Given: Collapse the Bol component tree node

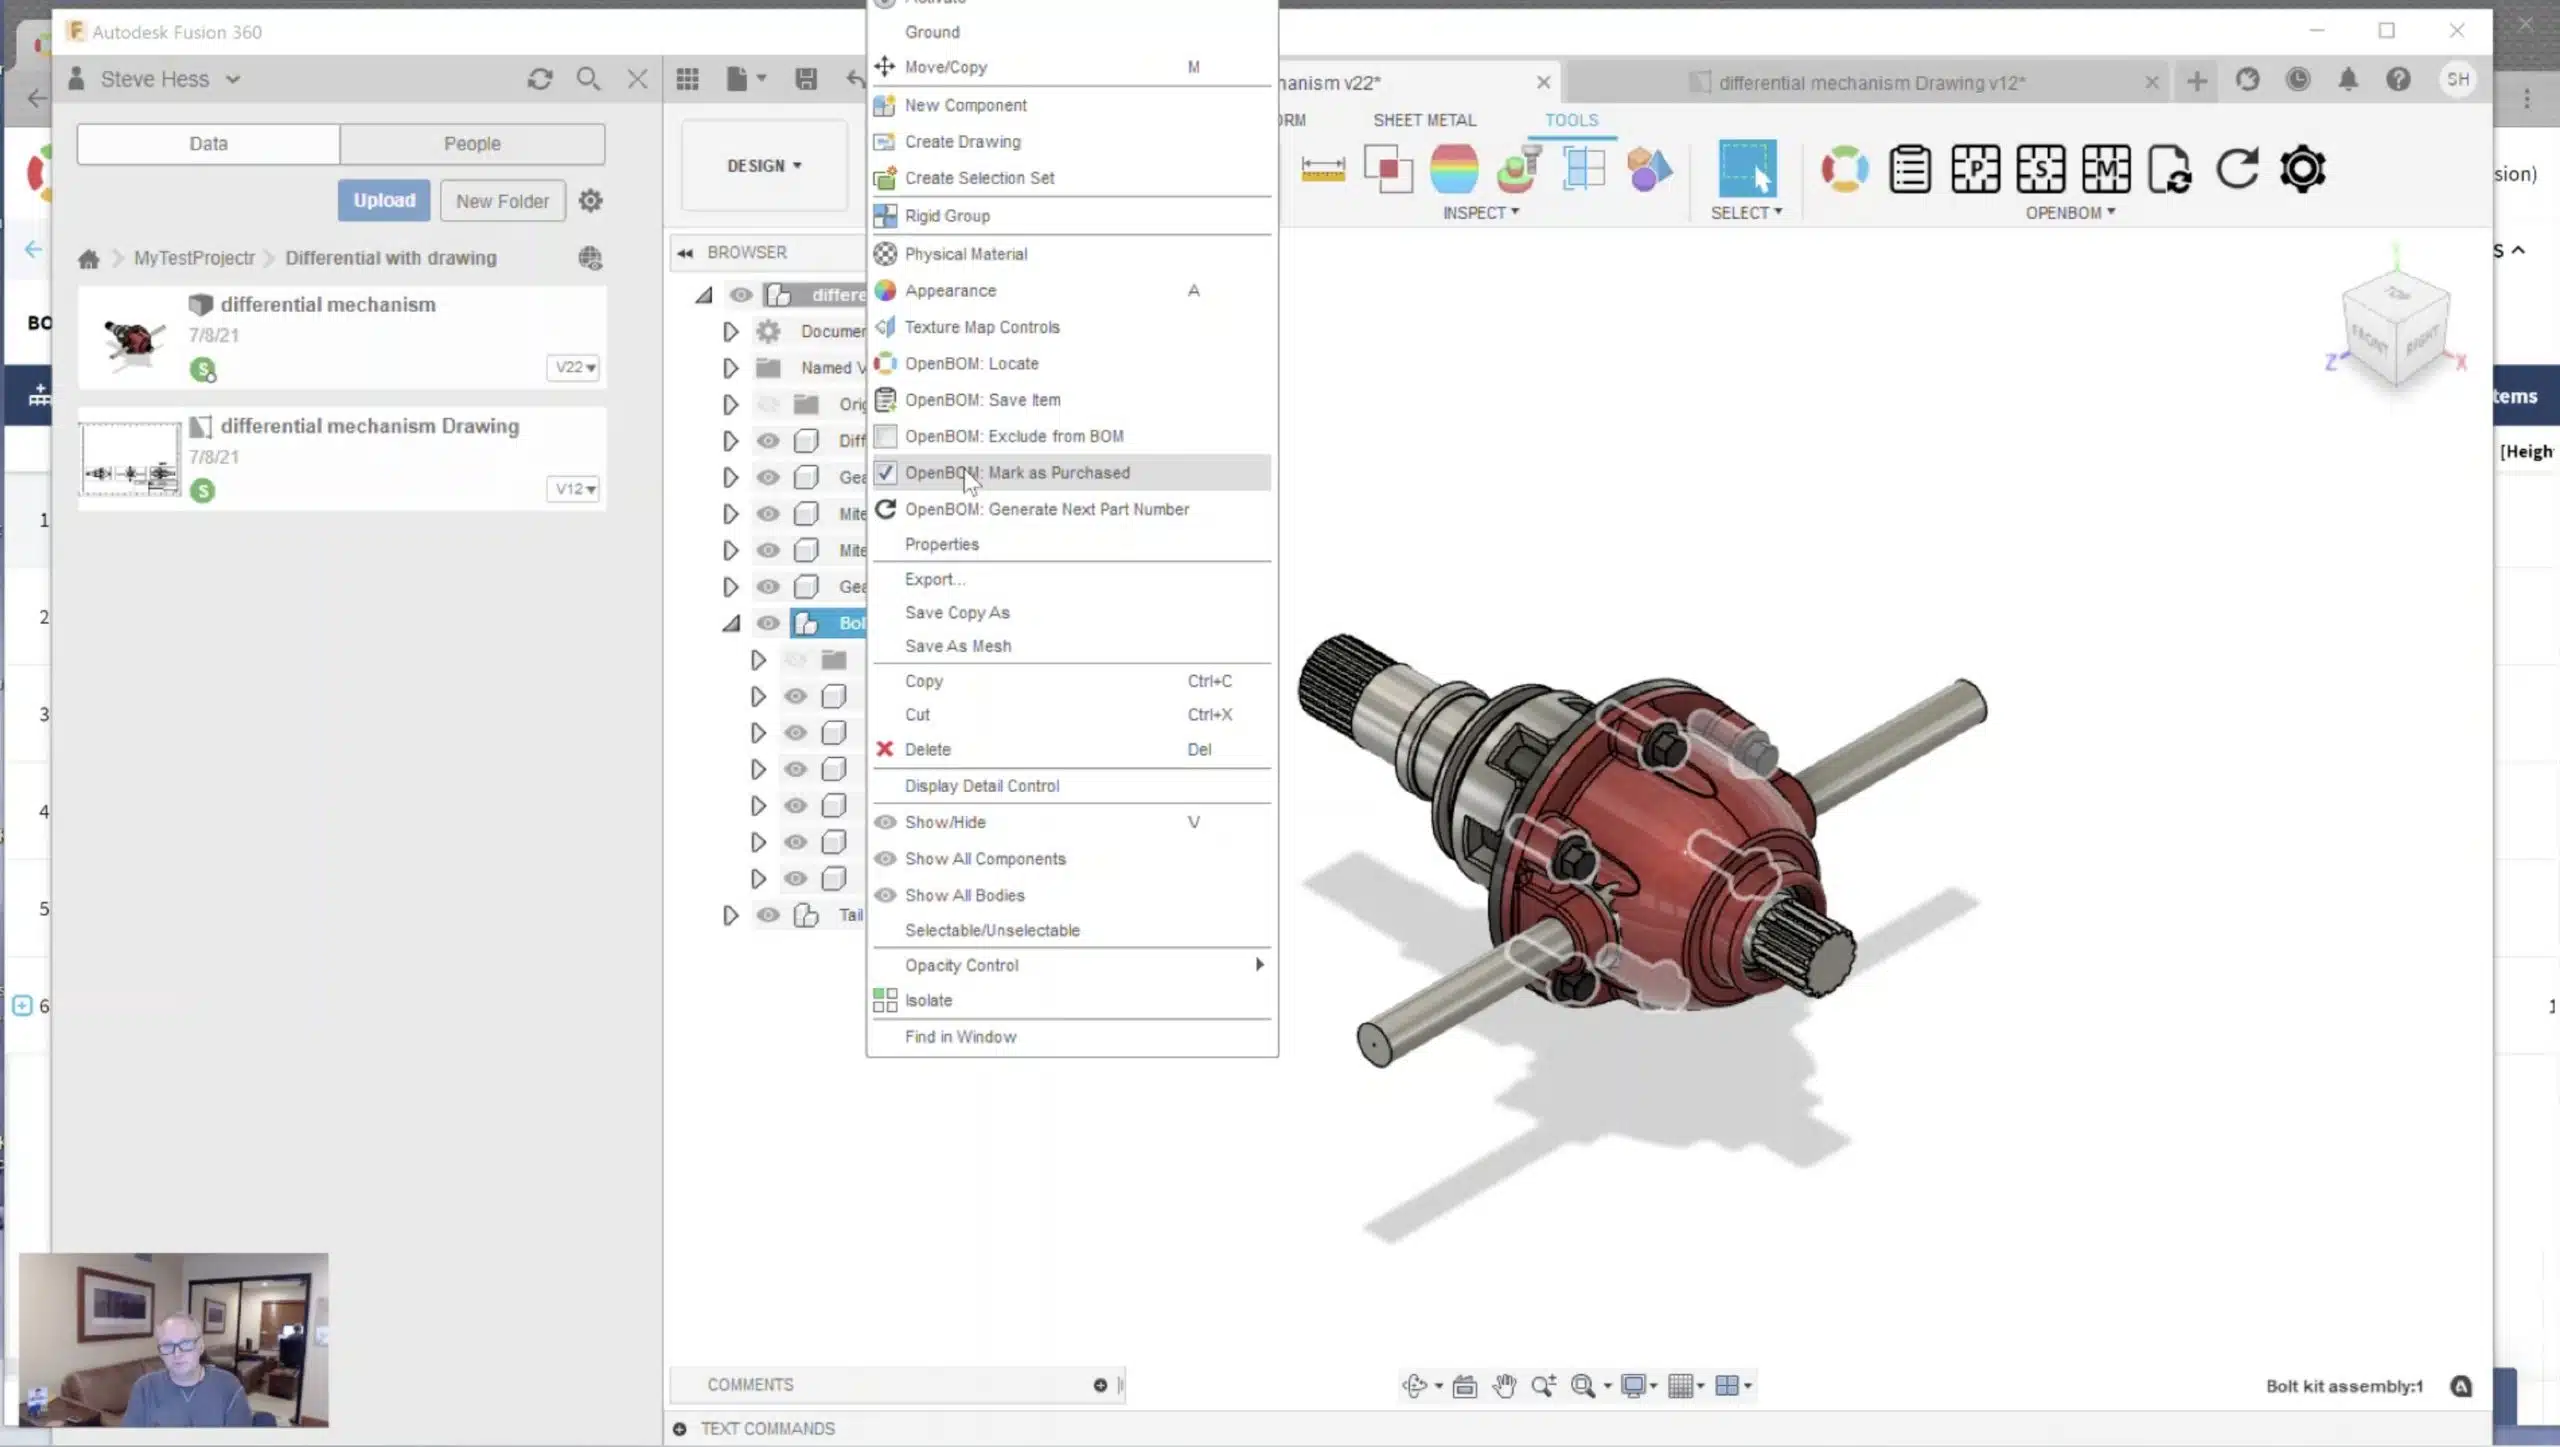Looking at the screenshot, I should [731, 624].
